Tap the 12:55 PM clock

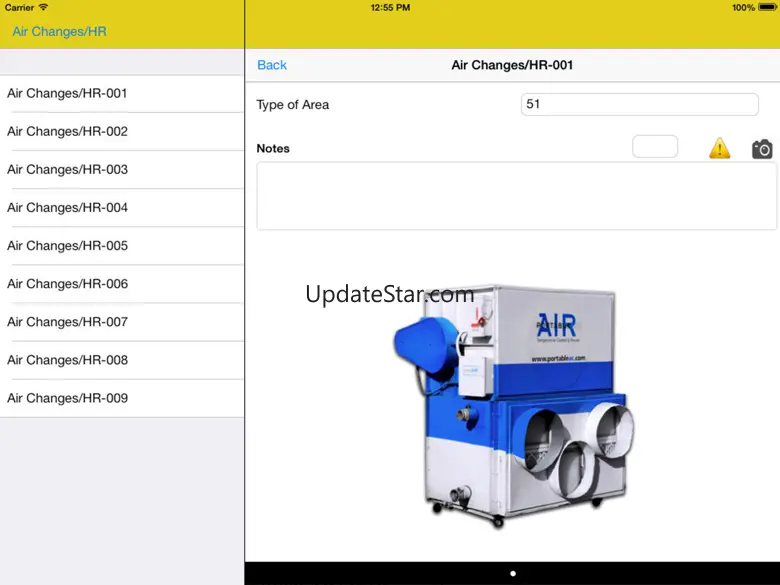[390, 7]
